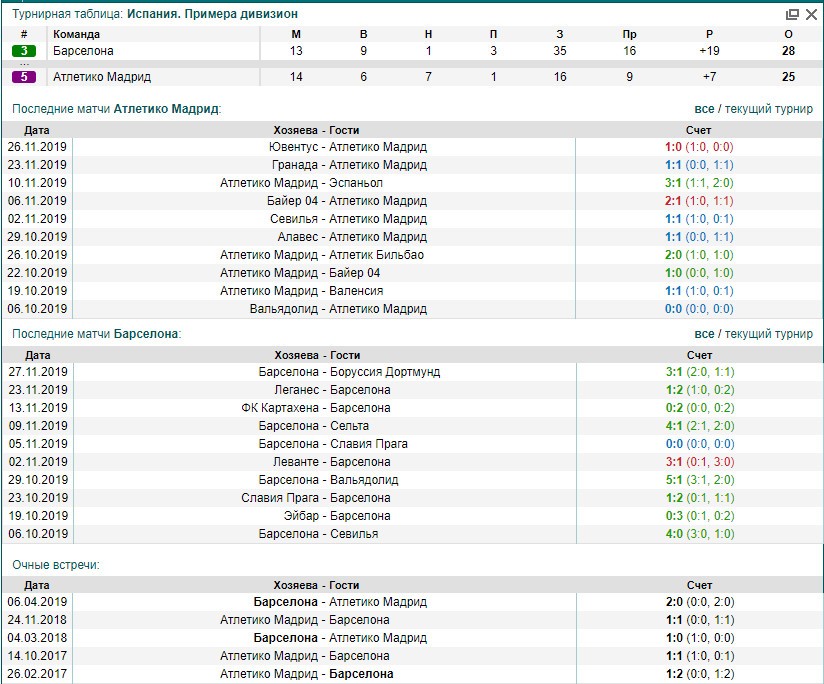The width and height of the screenshot is (824, 684).
Task: Close the tournament table panel
Action: [809, 14]
